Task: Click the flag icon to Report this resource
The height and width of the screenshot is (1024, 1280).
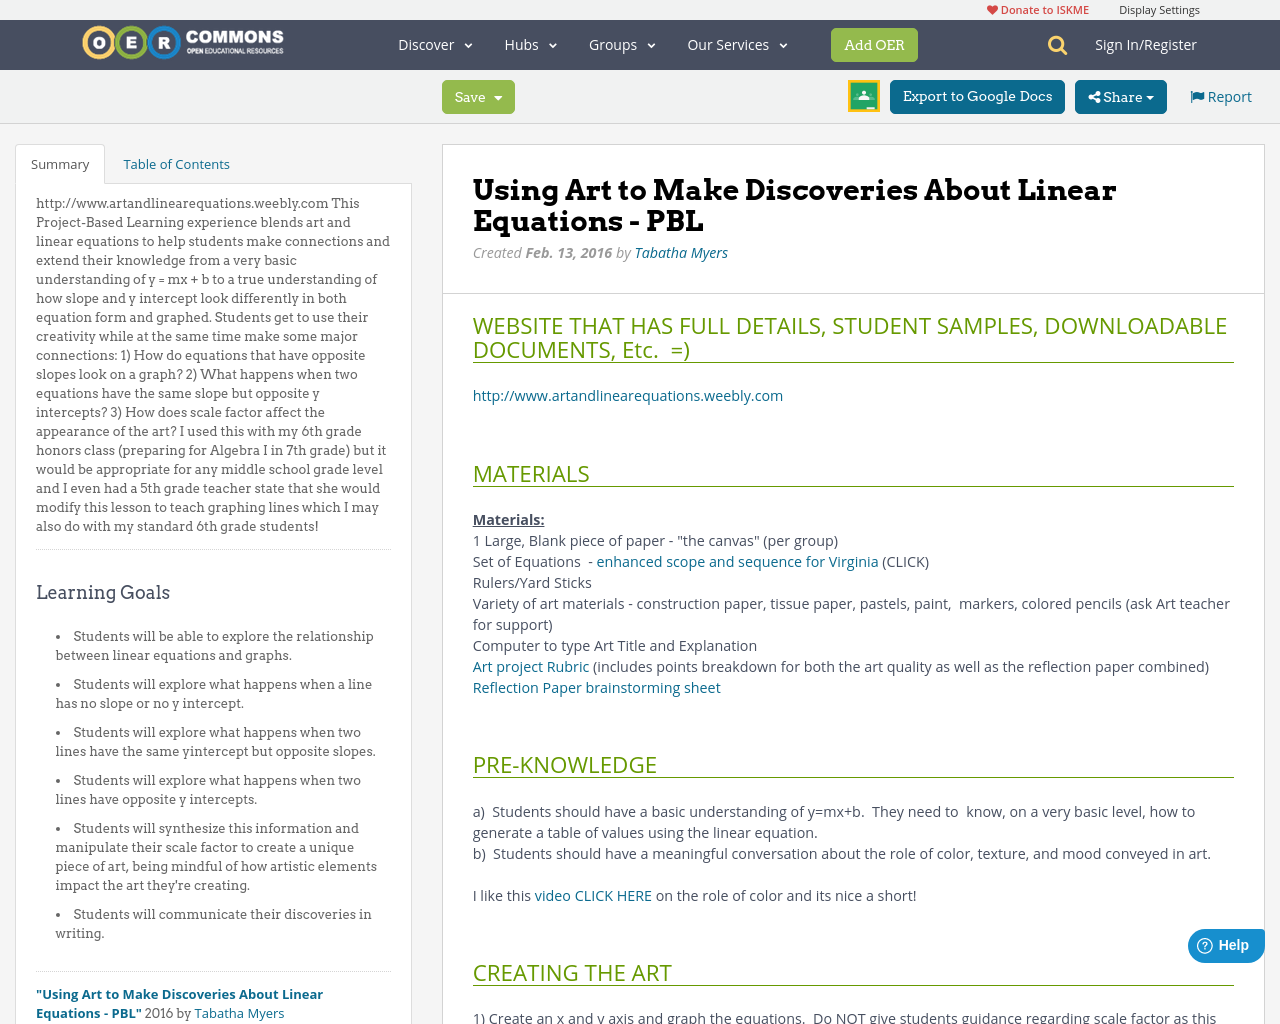Action: pos(1196,94)
